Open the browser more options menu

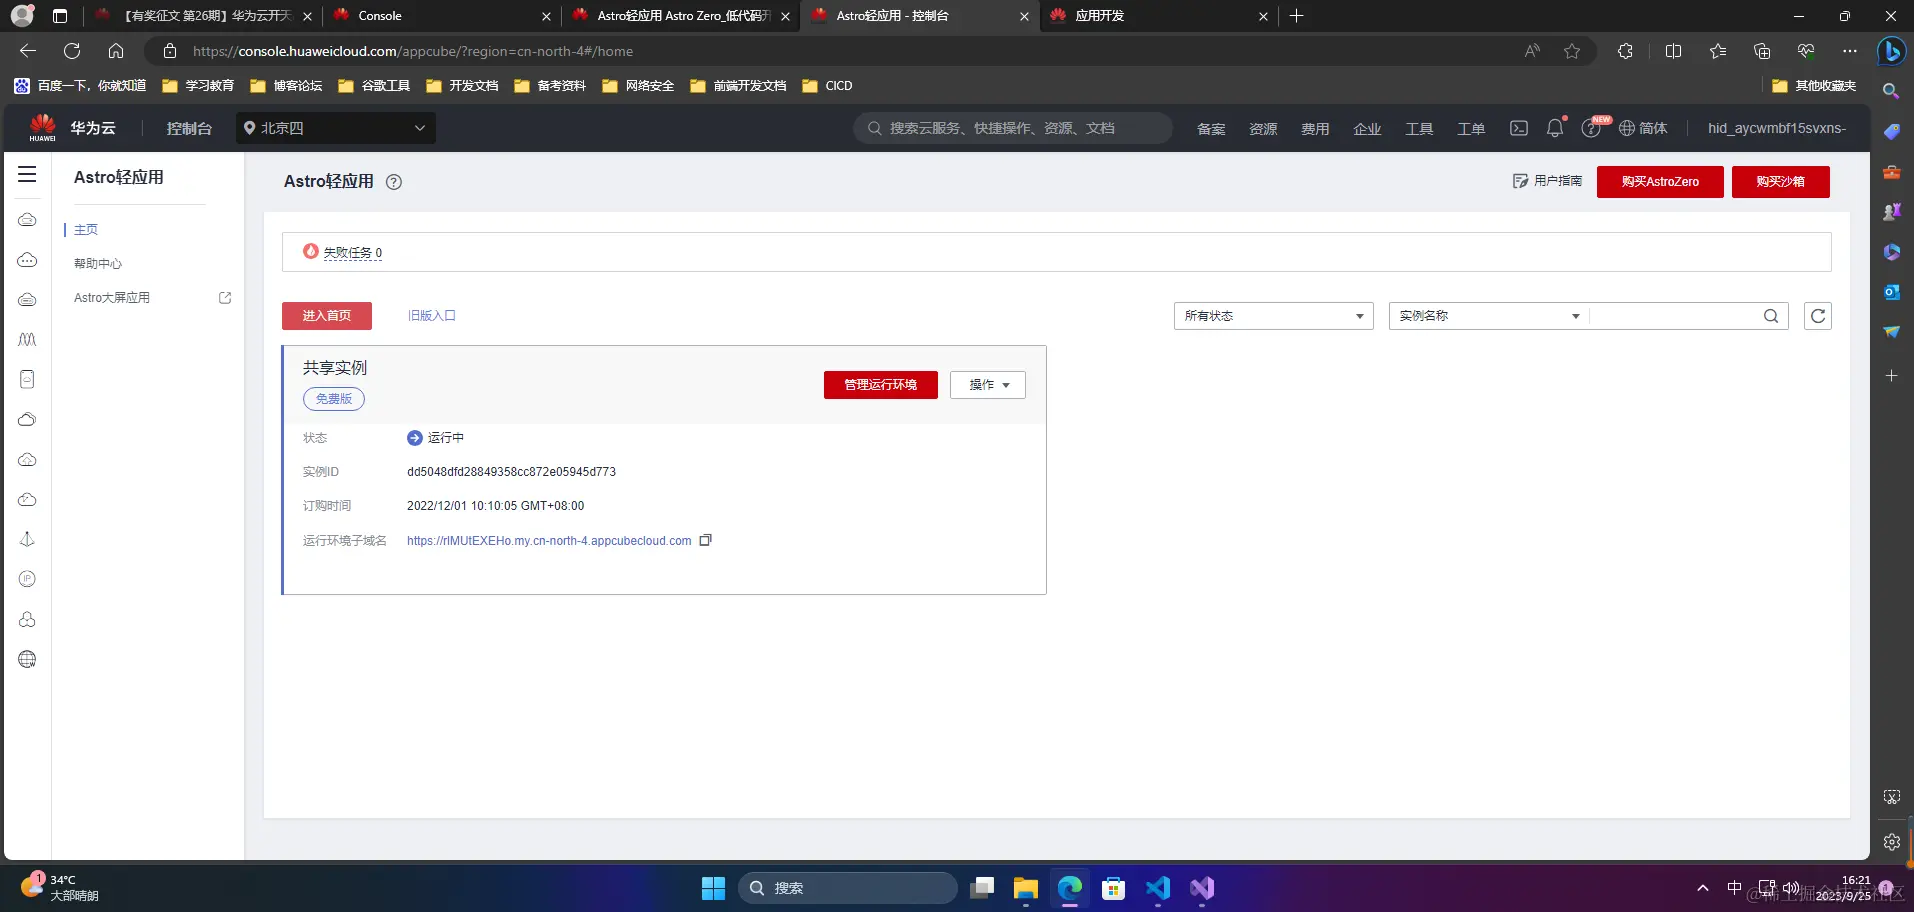tap(1850, 51)
